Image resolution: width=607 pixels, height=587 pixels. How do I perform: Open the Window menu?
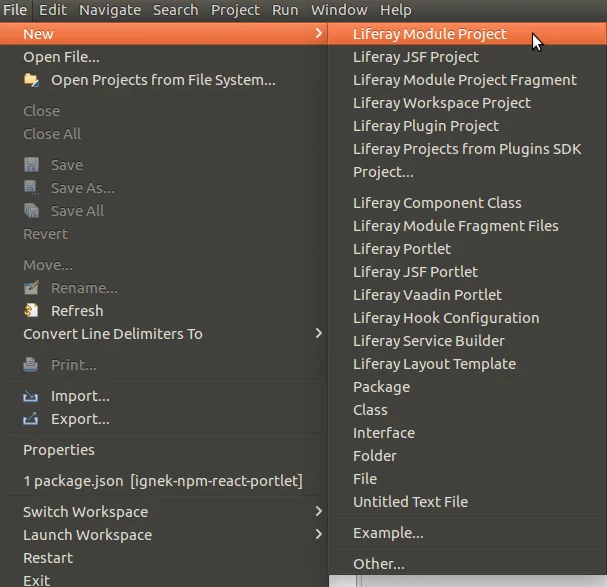coord(339,10)
